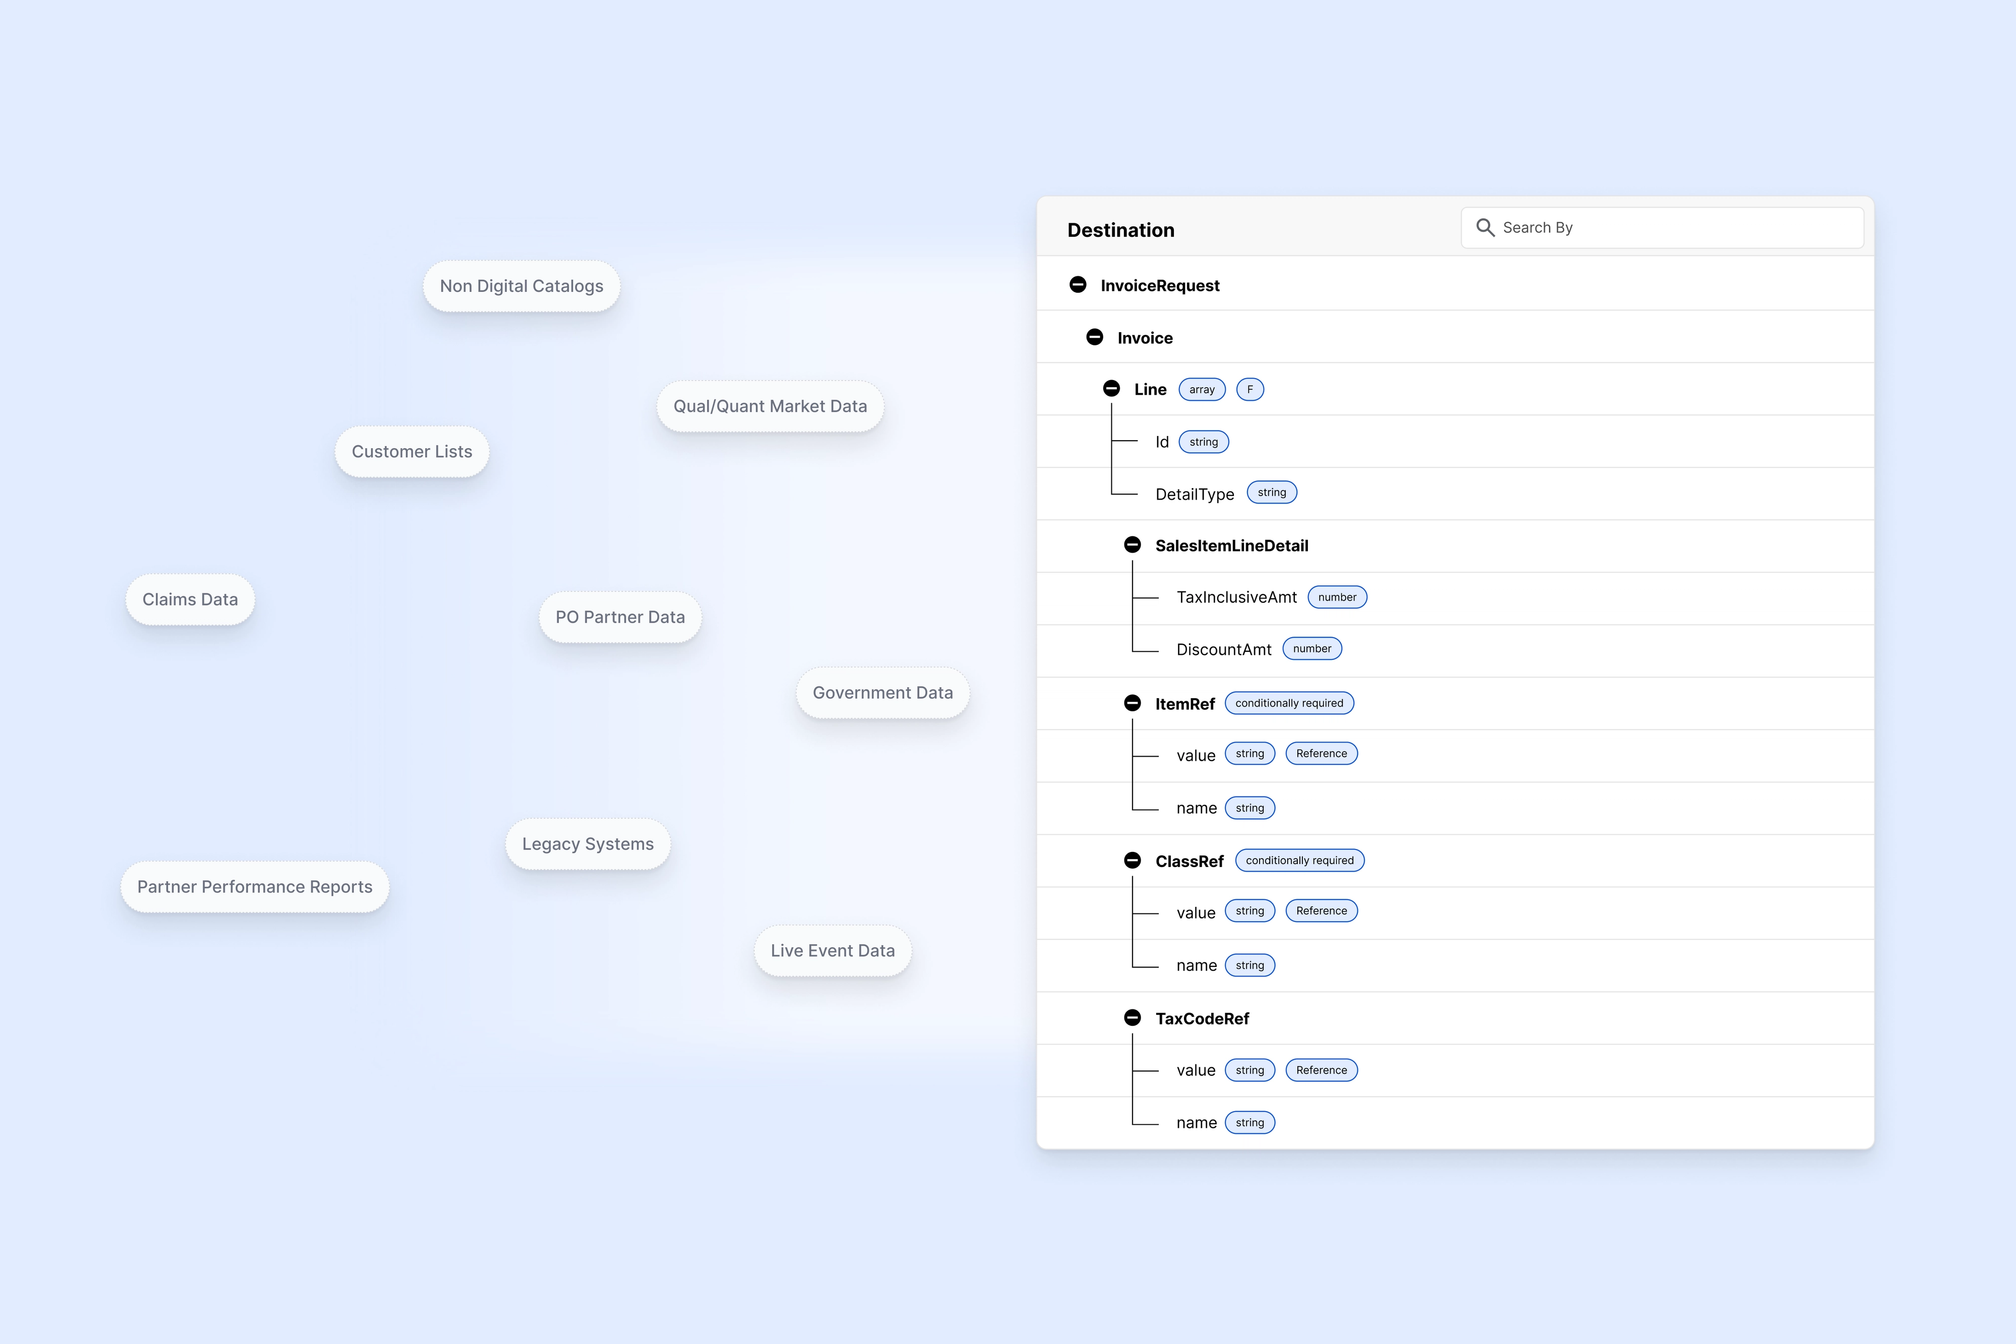Click the array badge next to Line
Image resolution: width=2016 pixels, height=1344 pixels.
(1202, 390)
